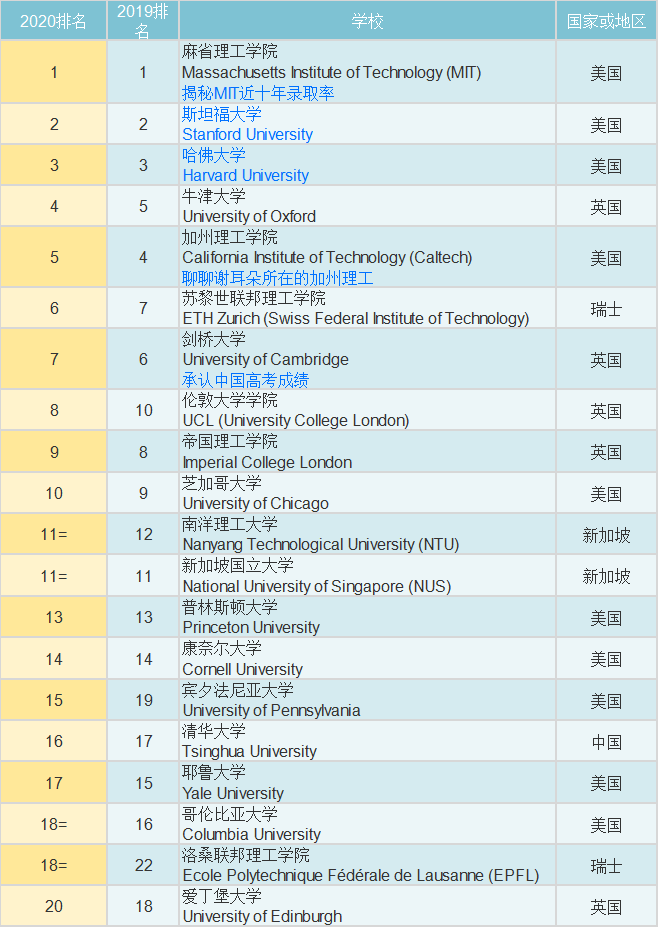Select the 2020排名 column header
Screen dimensions: 658x927
pos(54,21)
